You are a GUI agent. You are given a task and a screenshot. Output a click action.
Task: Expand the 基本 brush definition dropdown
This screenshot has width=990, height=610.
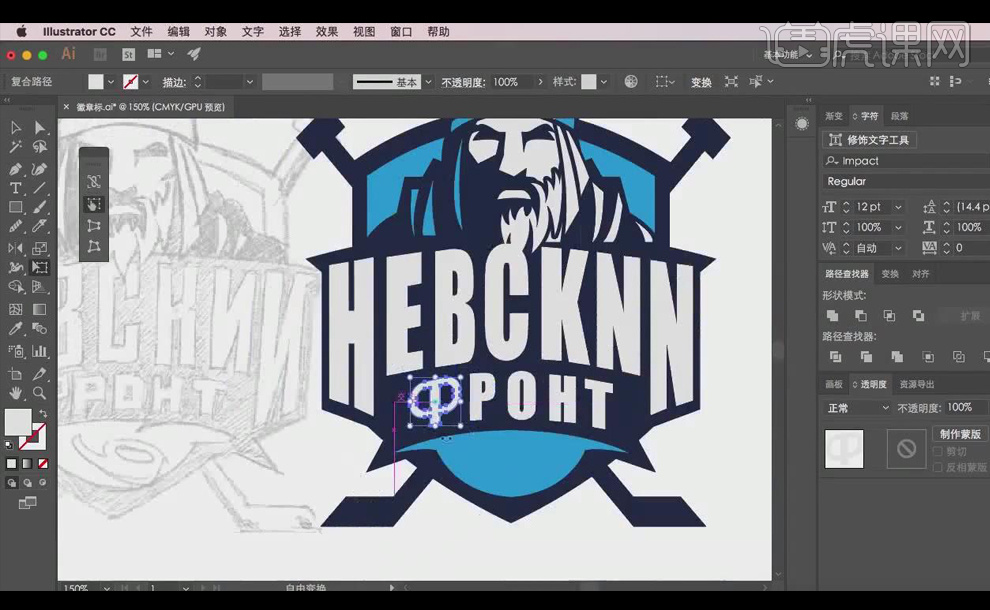[x=428, y=82]
